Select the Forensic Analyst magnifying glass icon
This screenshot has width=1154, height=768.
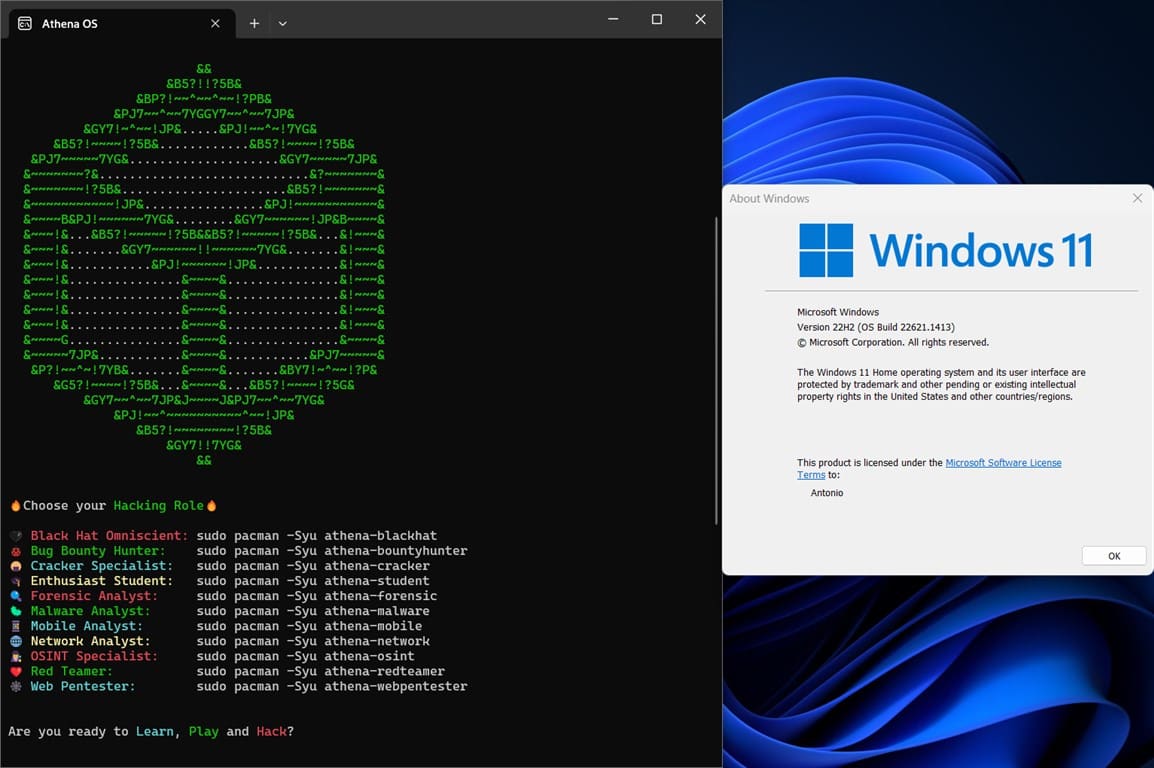pyautogui.click(x=17, y=595)
